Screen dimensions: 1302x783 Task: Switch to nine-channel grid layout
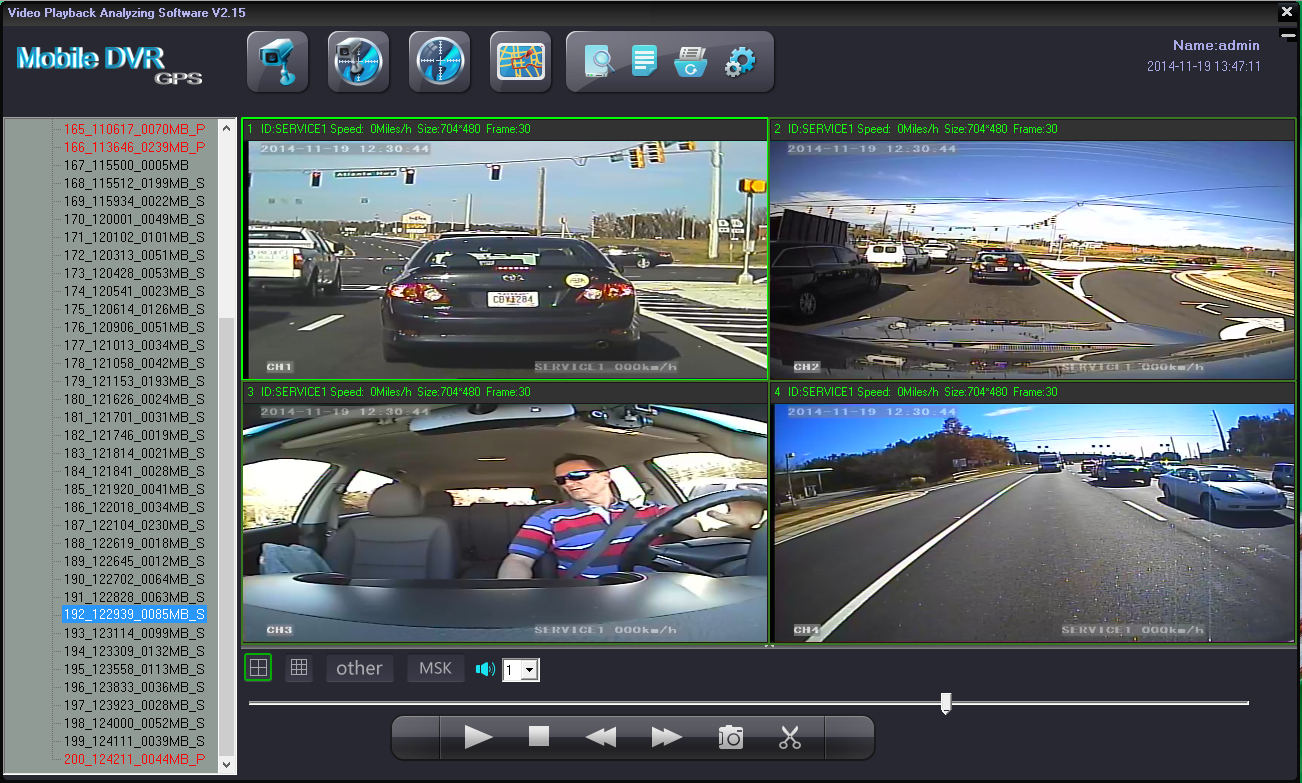pyautogui.click(x=298, y=668)
